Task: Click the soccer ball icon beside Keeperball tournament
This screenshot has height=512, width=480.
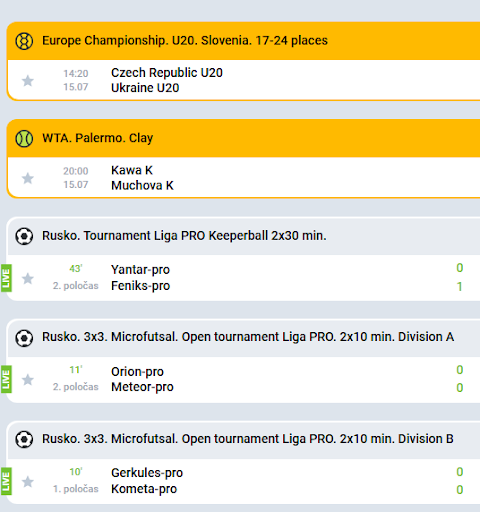Action: [x=24, y=236]
